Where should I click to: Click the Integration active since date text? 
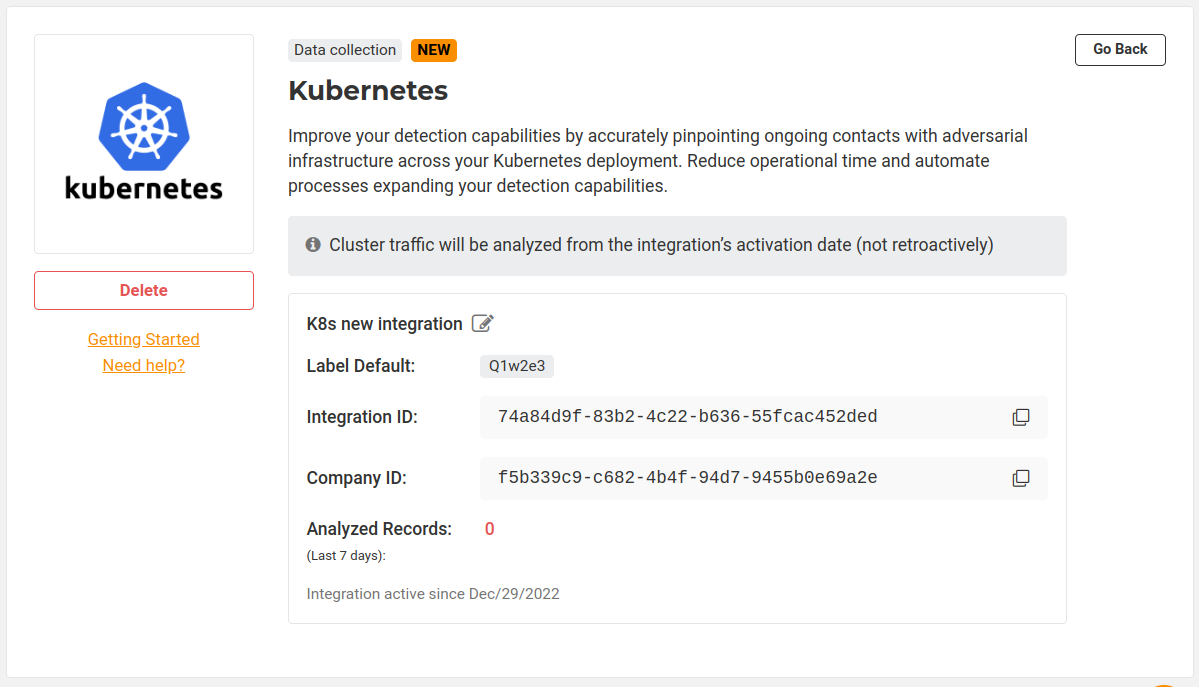pos(433,594)
